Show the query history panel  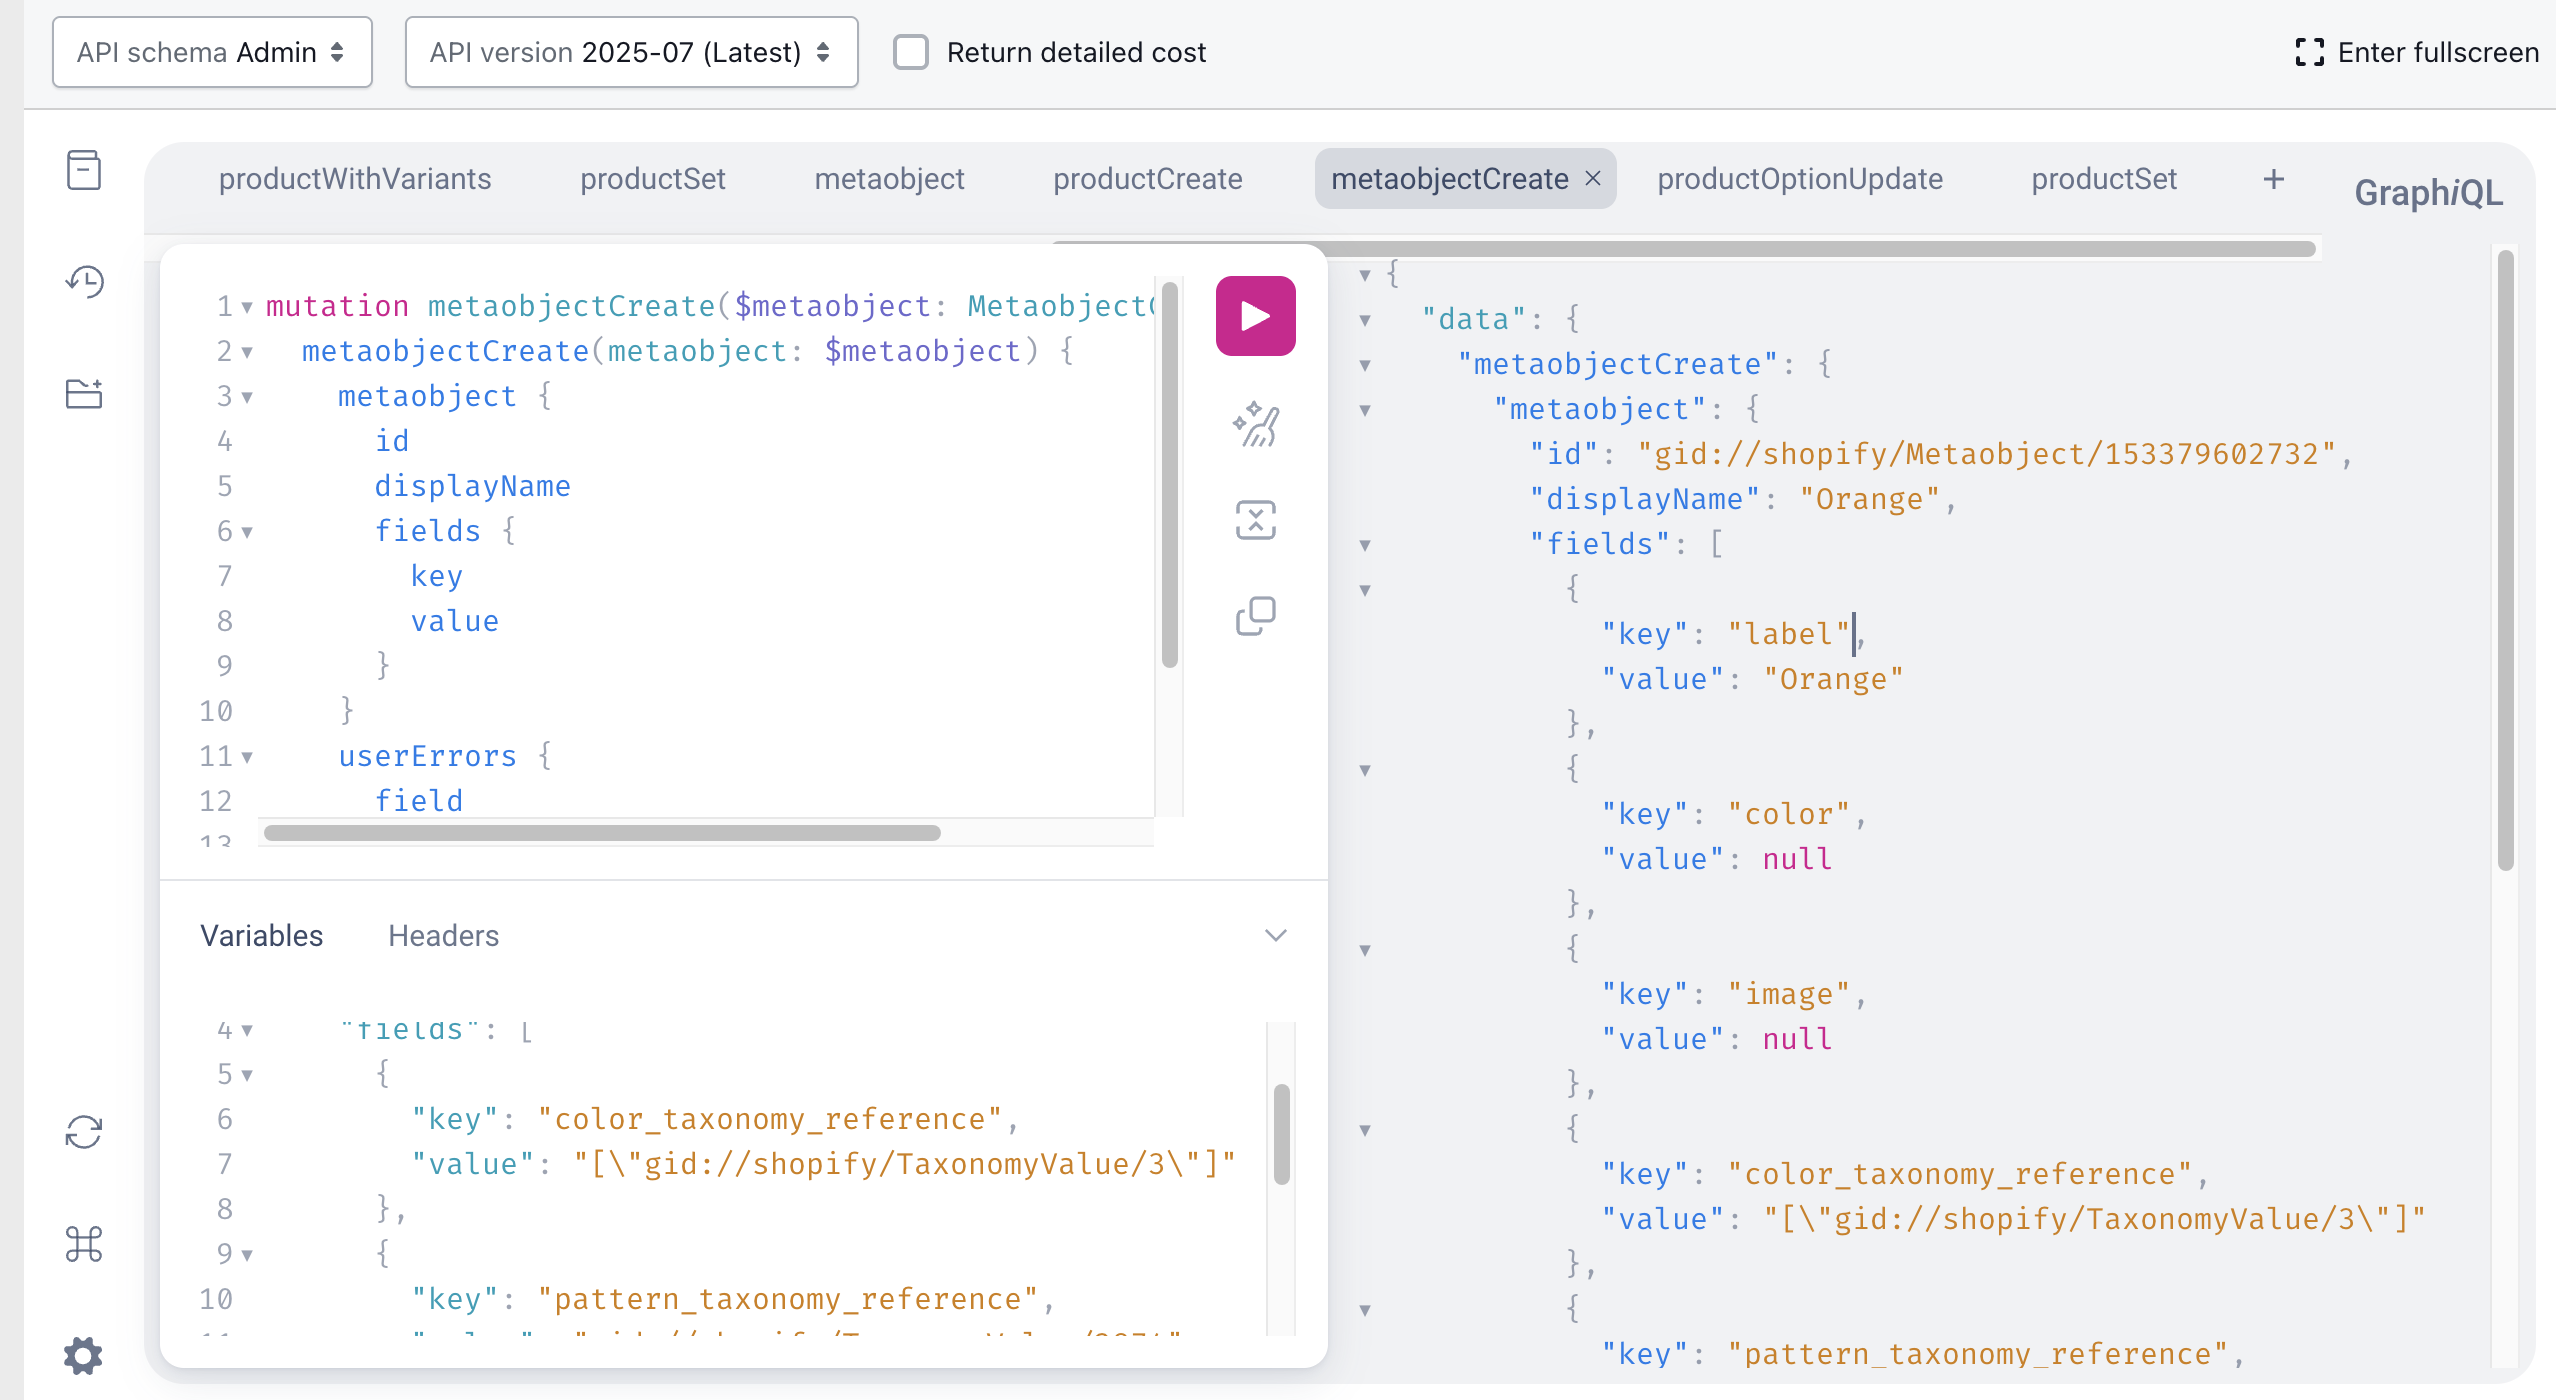coord(84,282)
